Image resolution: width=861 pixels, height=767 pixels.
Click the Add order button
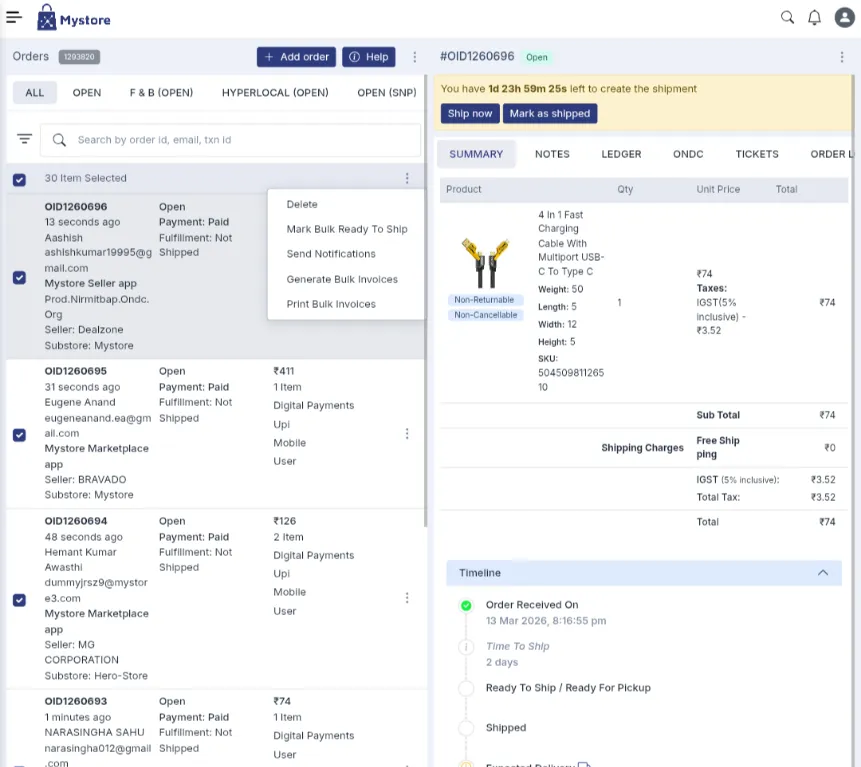pos(296,57)
